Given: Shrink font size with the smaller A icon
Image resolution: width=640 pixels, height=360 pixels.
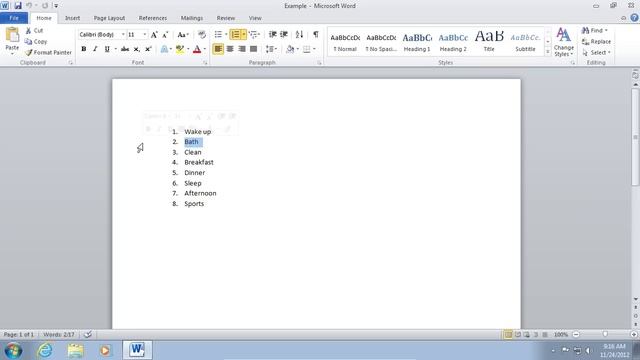Looking at the screenshot, I should tap(165, 35).
